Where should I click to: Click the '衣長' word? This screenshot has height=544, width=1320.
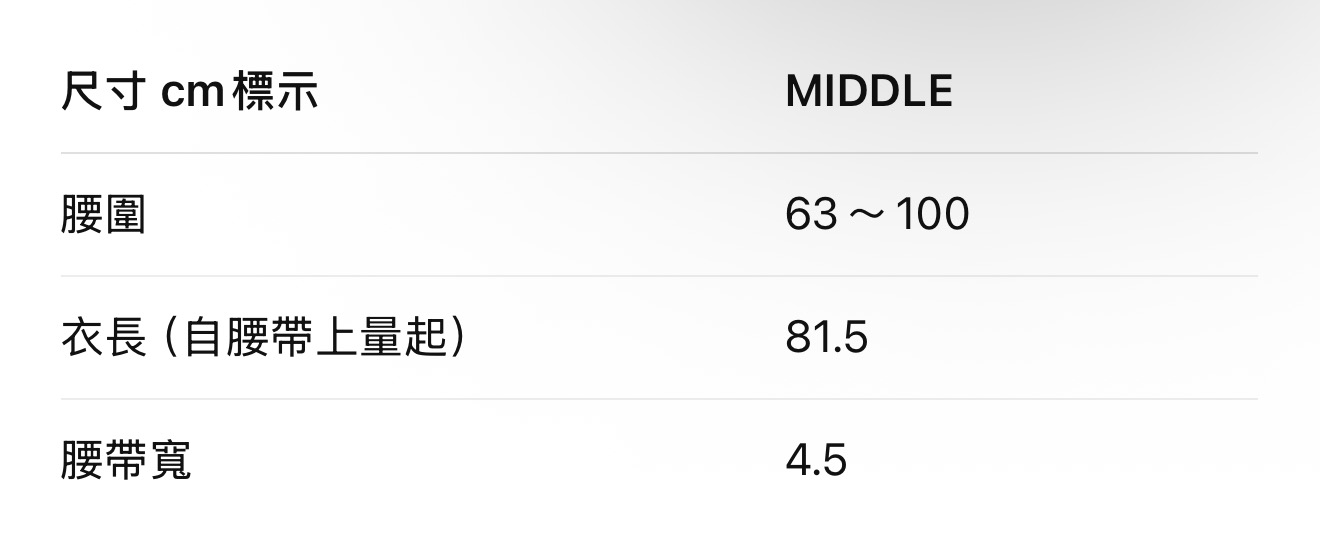(103, 338)
